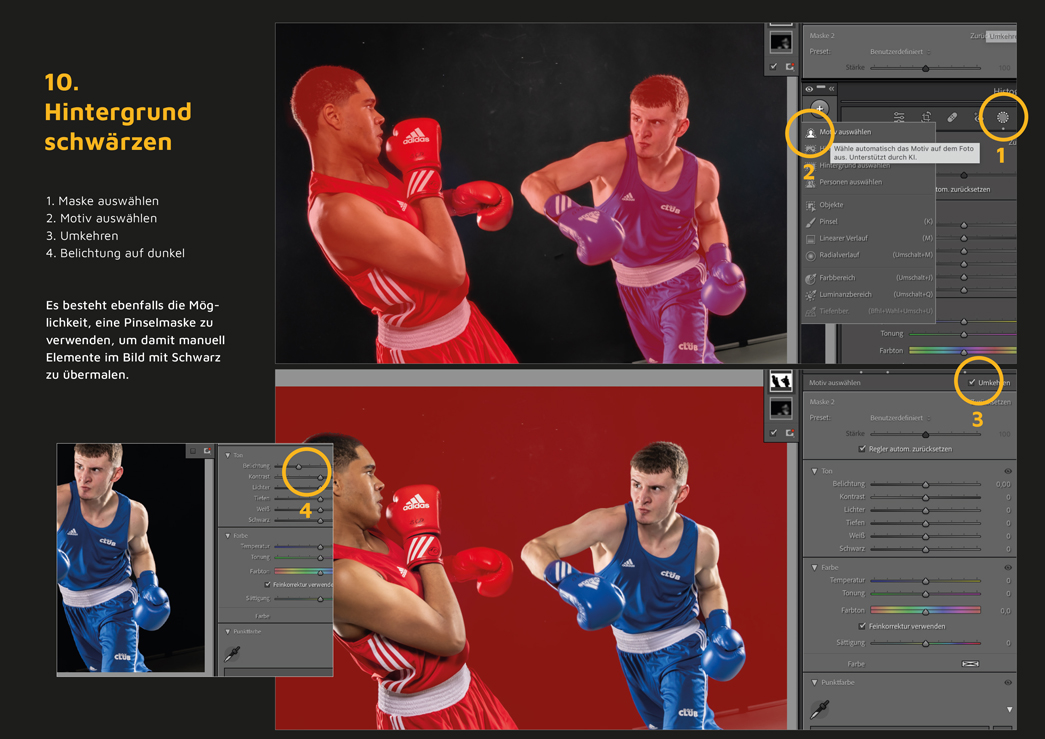Screen dimensions: 1045x739
Task: Select the Healing bandage tool in top toolbar
Action: pos(952,117)
